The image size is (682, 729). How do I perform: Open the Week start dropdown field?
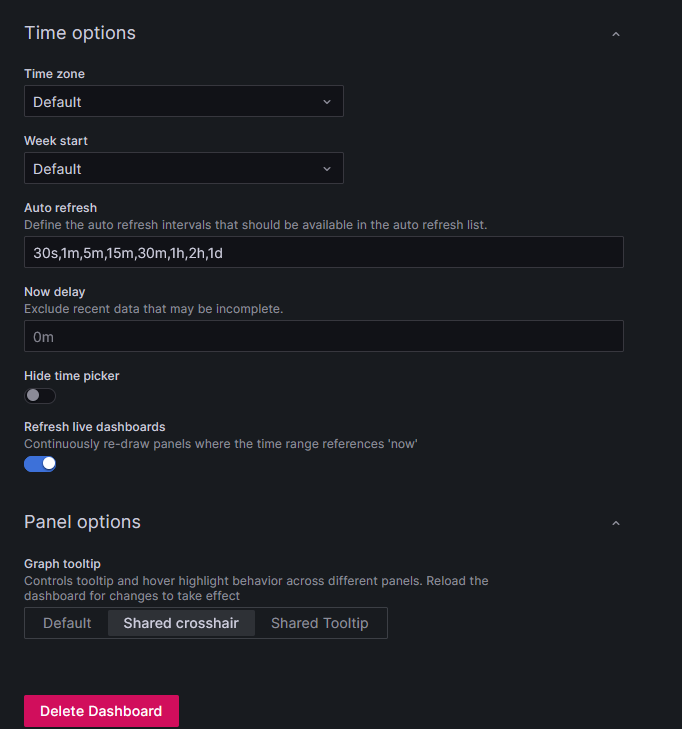170,169
